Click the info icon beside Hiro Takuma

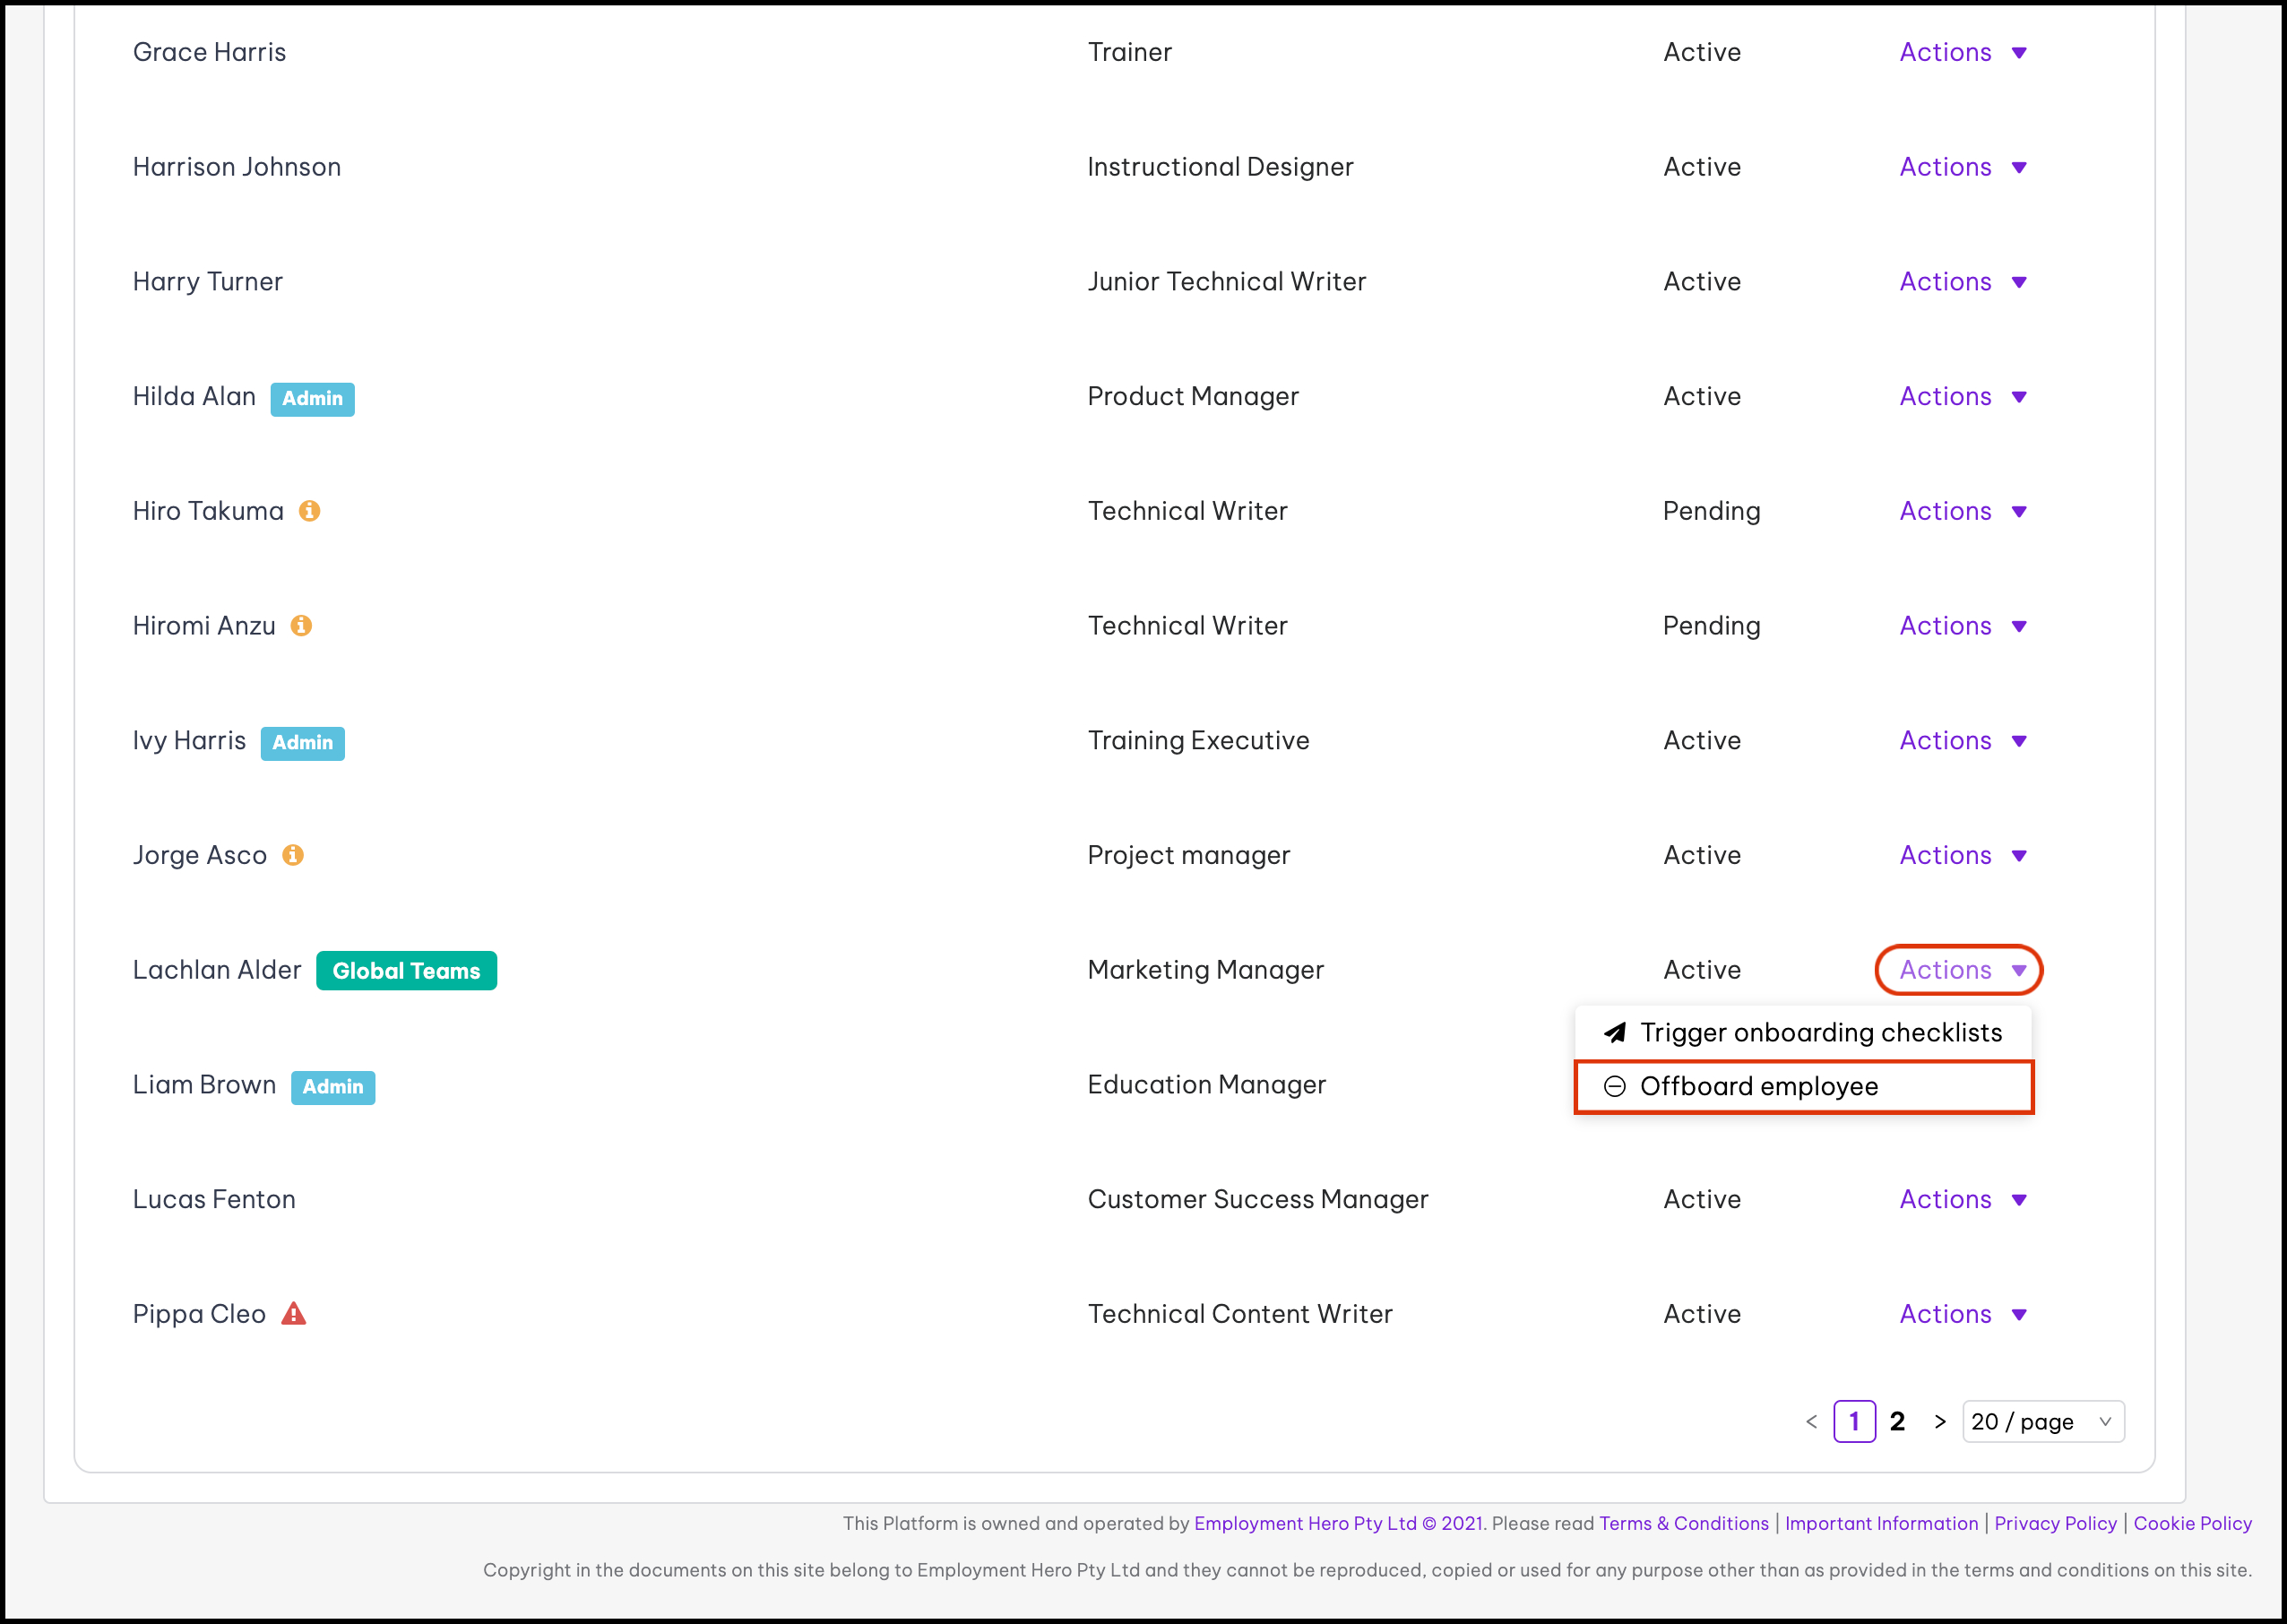click(310, 511)
